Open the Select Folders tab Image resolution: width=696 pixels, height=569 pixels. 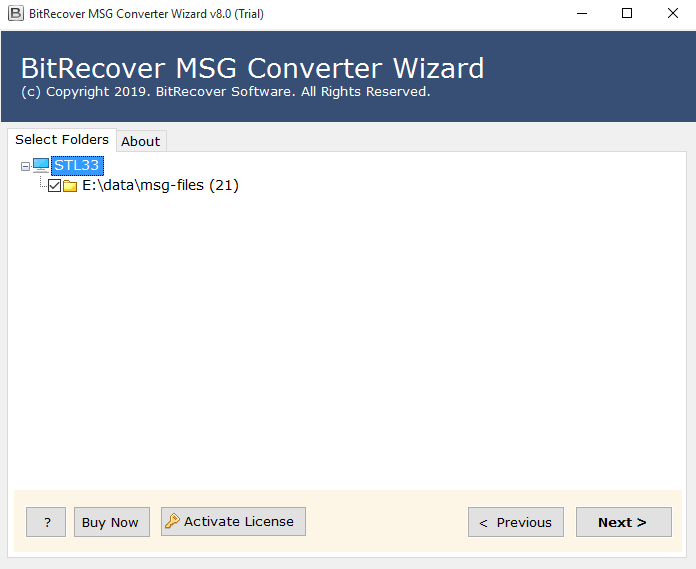[x=62, y=140]
